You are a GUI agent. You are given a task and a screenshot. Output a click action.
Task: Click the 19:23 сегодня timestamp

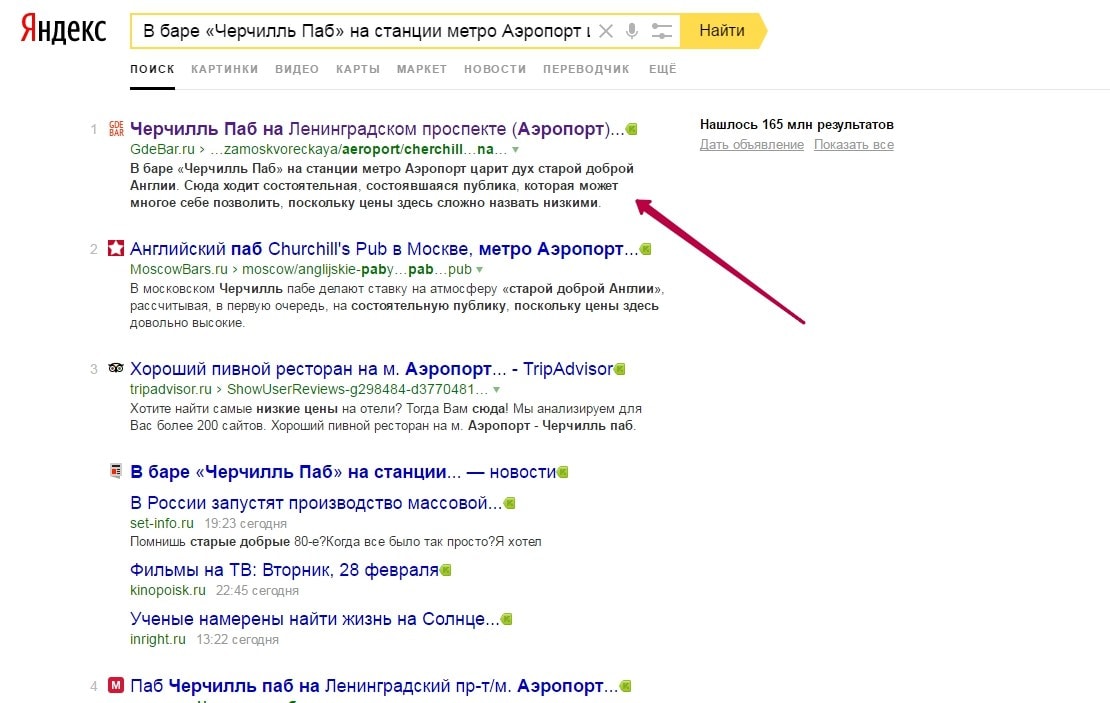pos(246,524)
